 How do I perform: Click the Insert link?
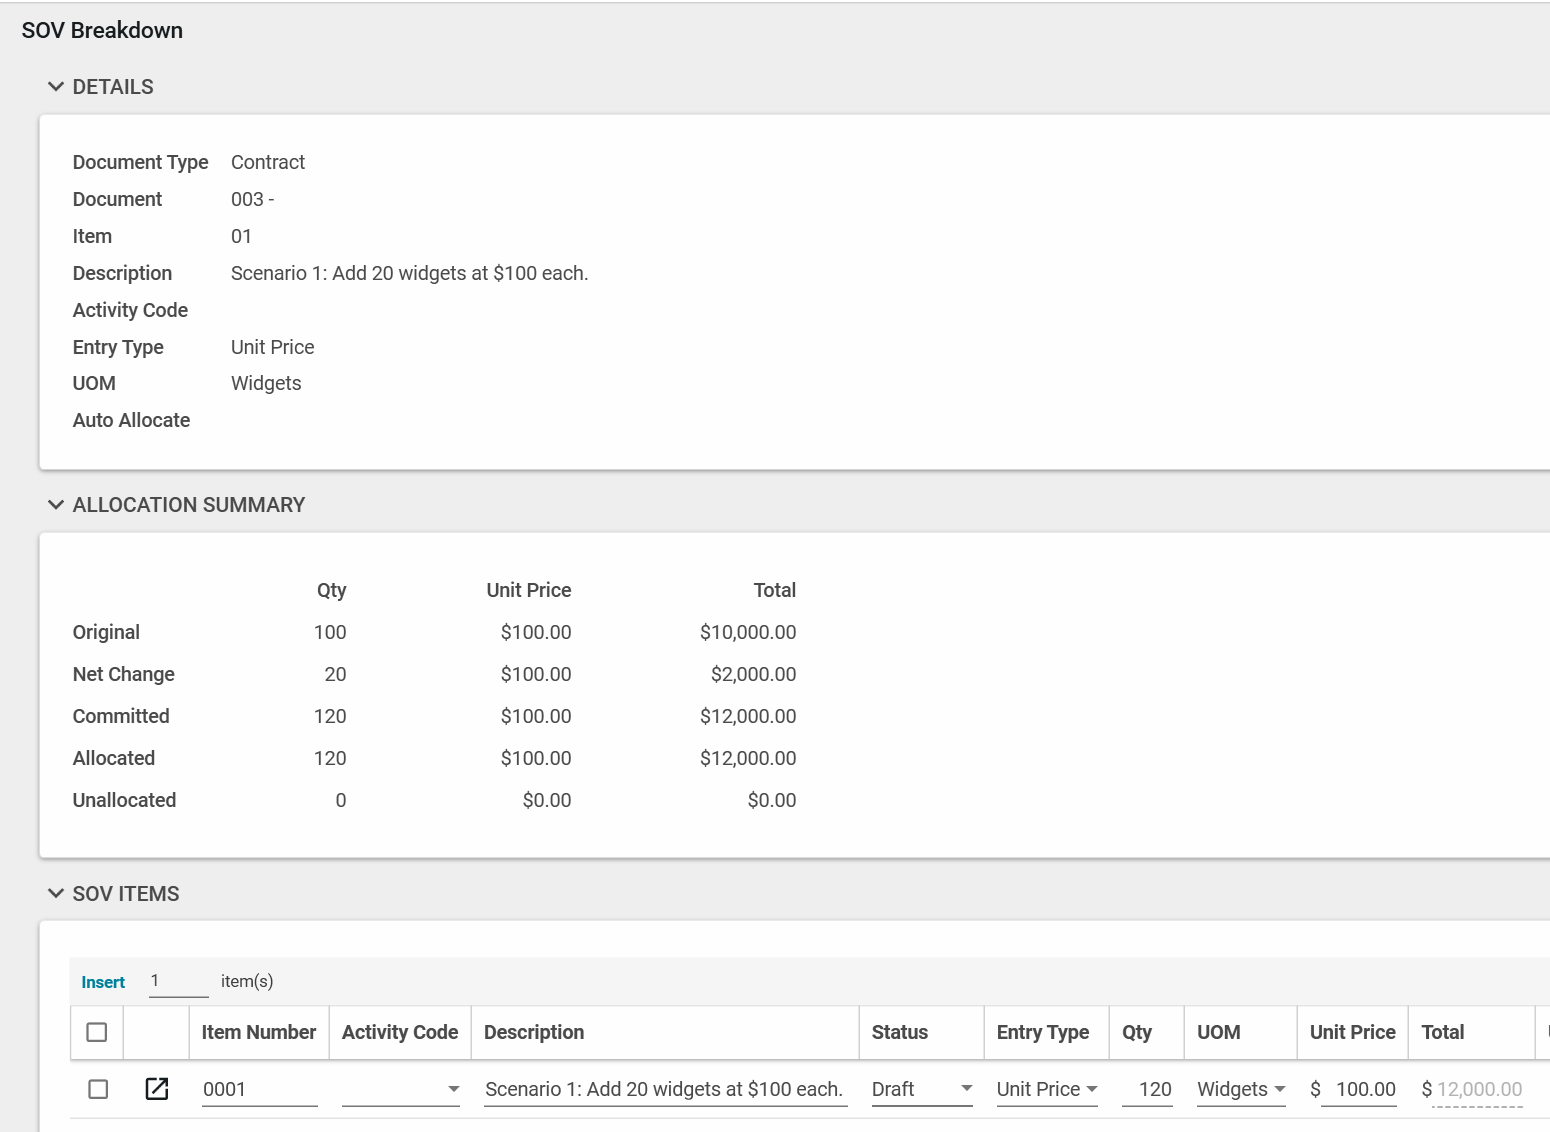tap(103, 982)
